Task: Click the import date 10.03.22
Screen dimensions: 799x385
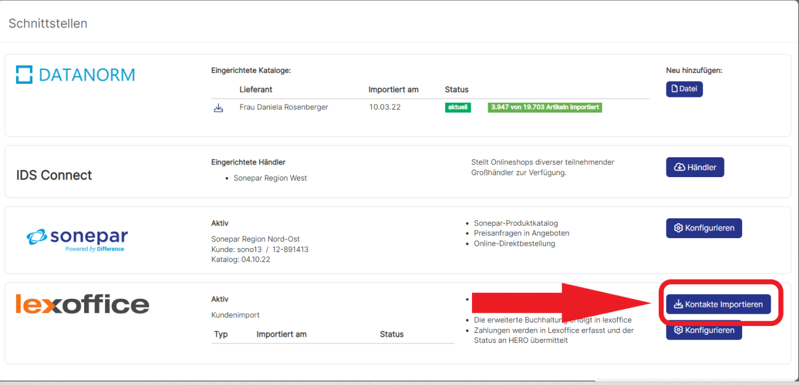Action: coord(385,107)
